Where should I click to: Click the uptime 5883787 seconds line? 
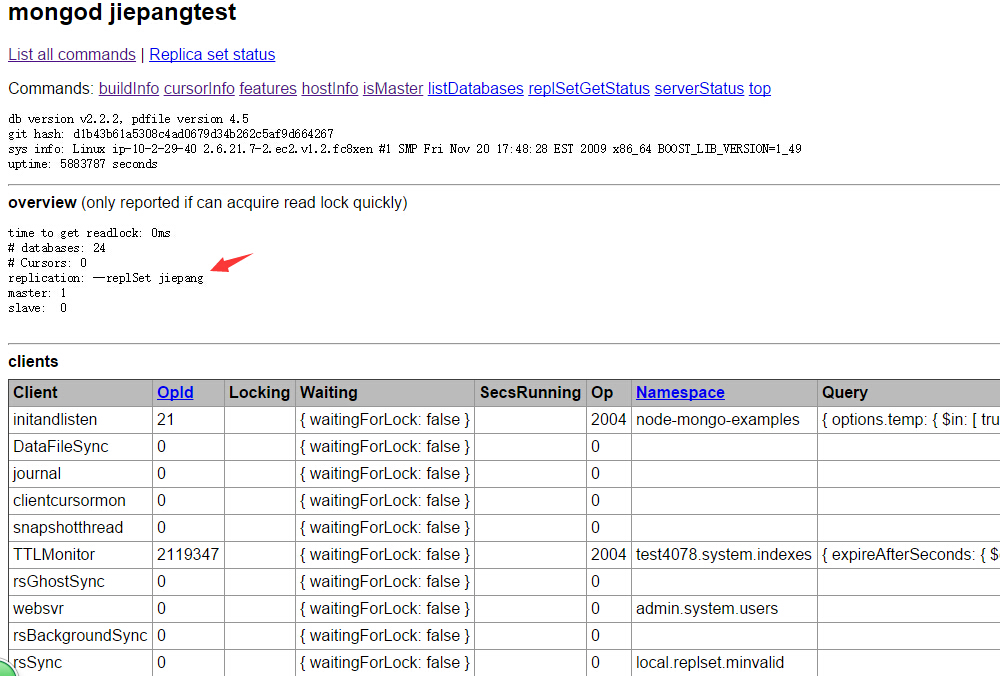(x=83, y=164)
